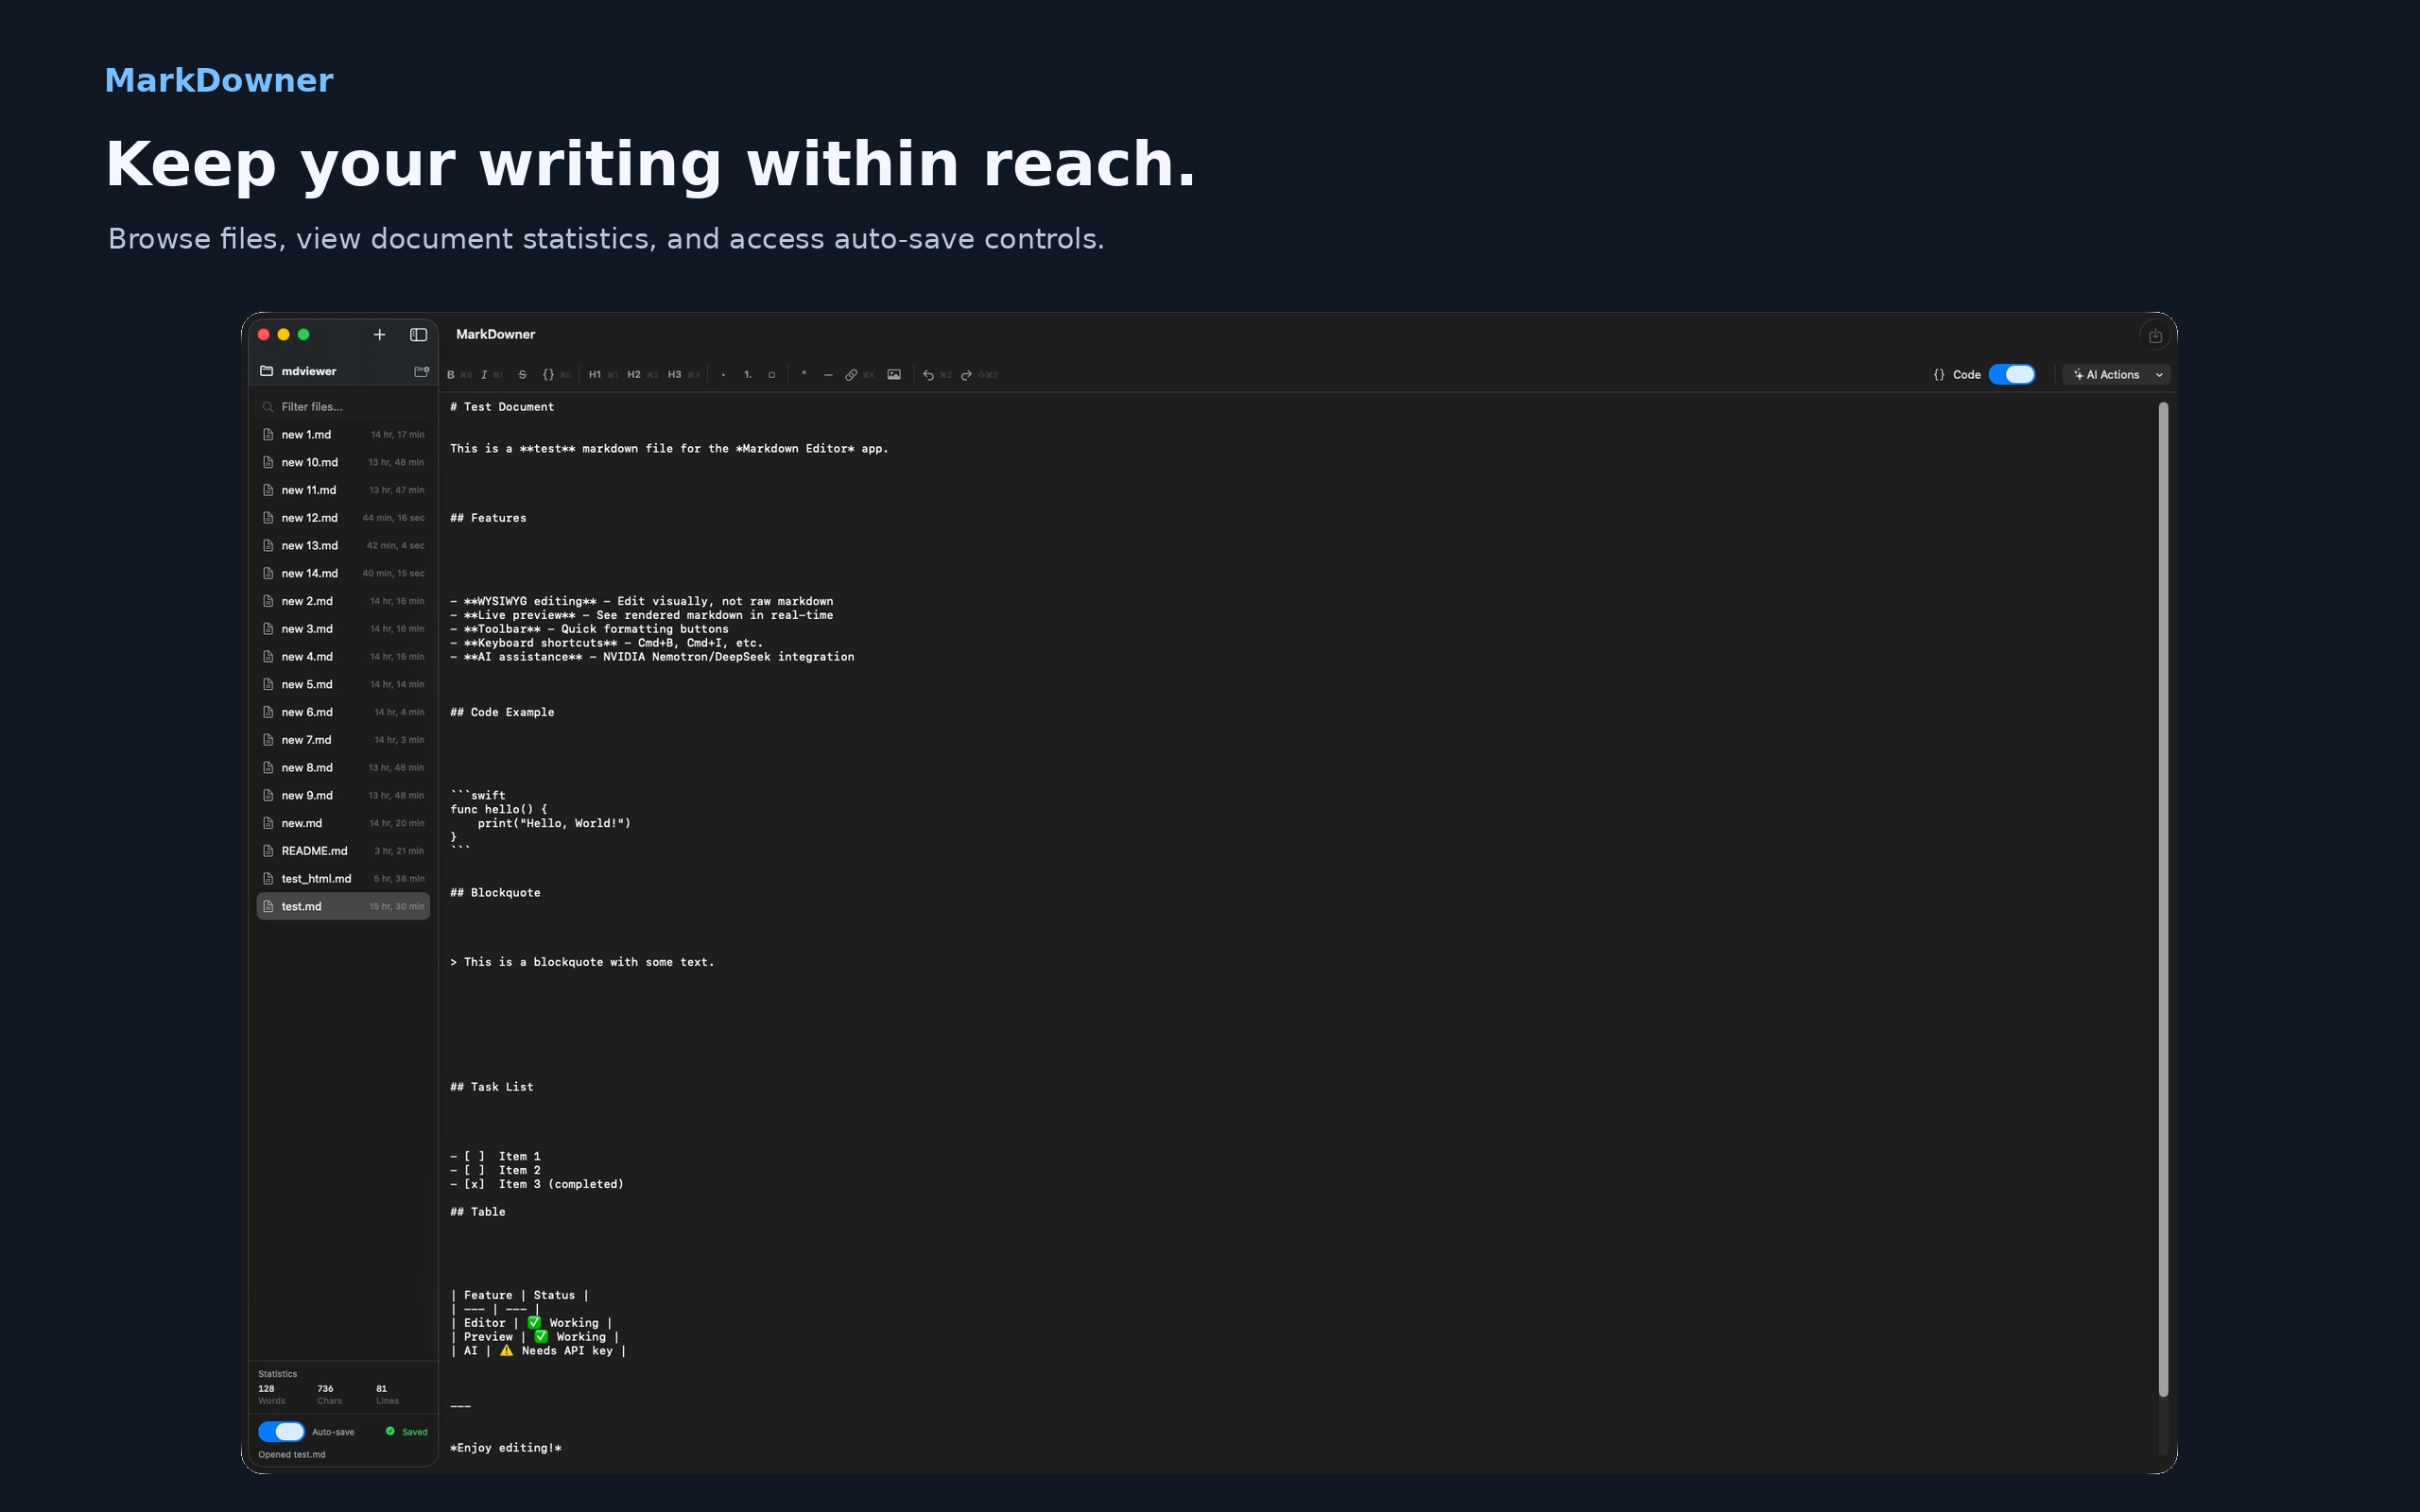Insert a bulleted list item
This screenshot has width=2420, height=1512.
point(723,375)
